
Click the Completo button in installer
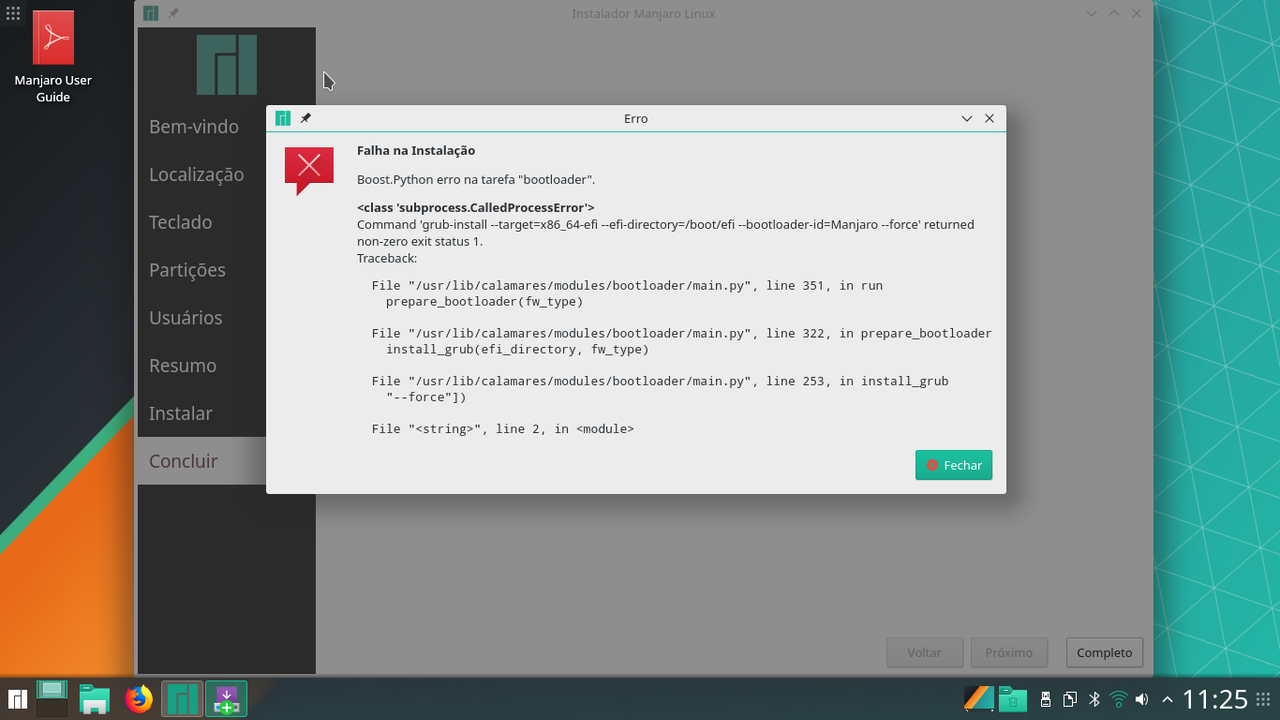tap(1104, 652)
